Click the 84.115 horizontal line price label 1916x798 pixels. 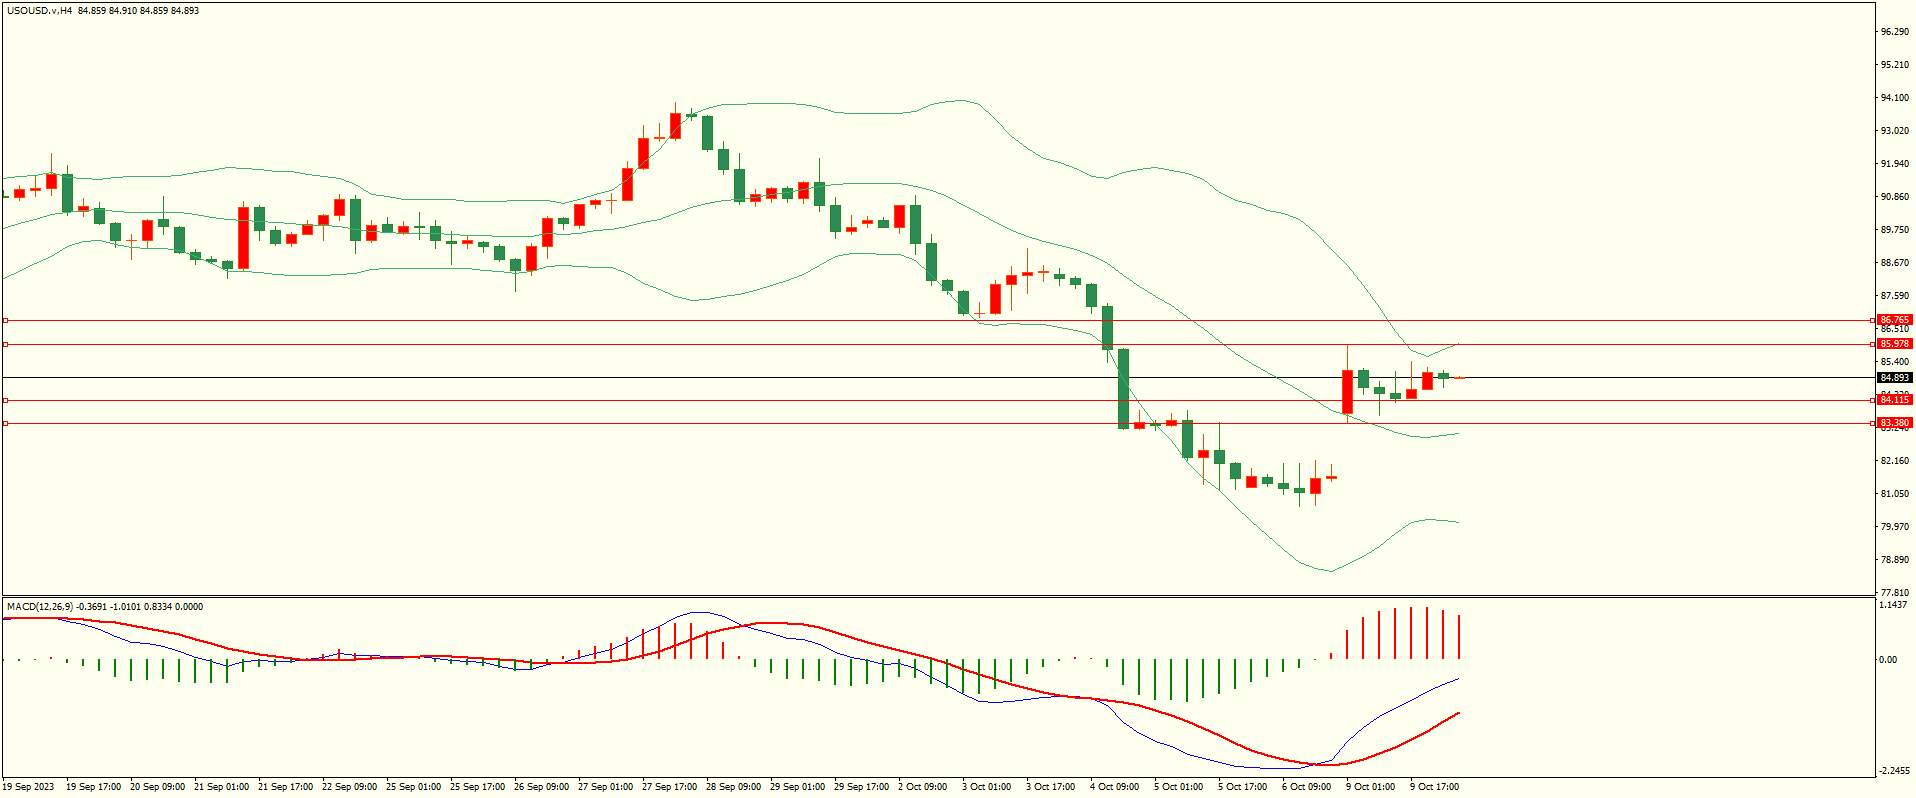tap(1894, 400)
